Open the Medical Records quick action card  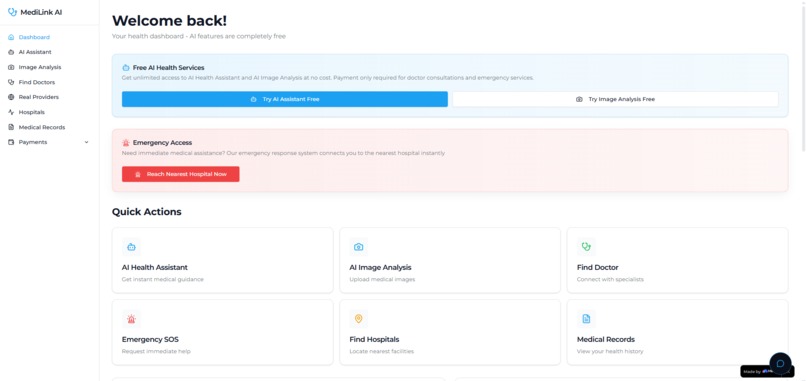point(677,332)
